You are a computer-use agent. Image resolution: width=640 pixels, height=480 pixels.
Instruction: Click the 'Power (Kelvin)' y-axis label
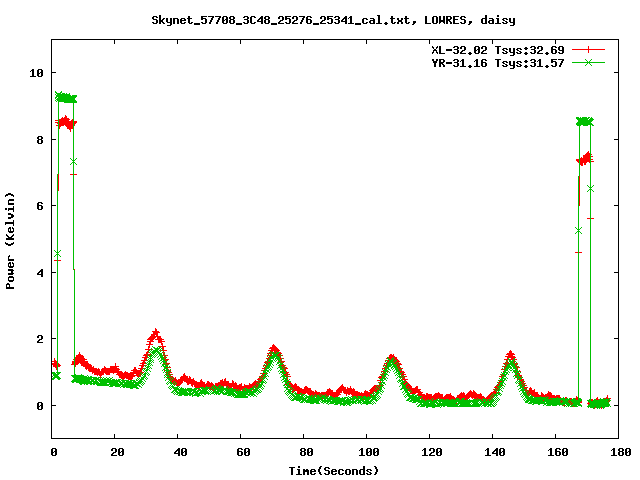[x=10, y=241]
